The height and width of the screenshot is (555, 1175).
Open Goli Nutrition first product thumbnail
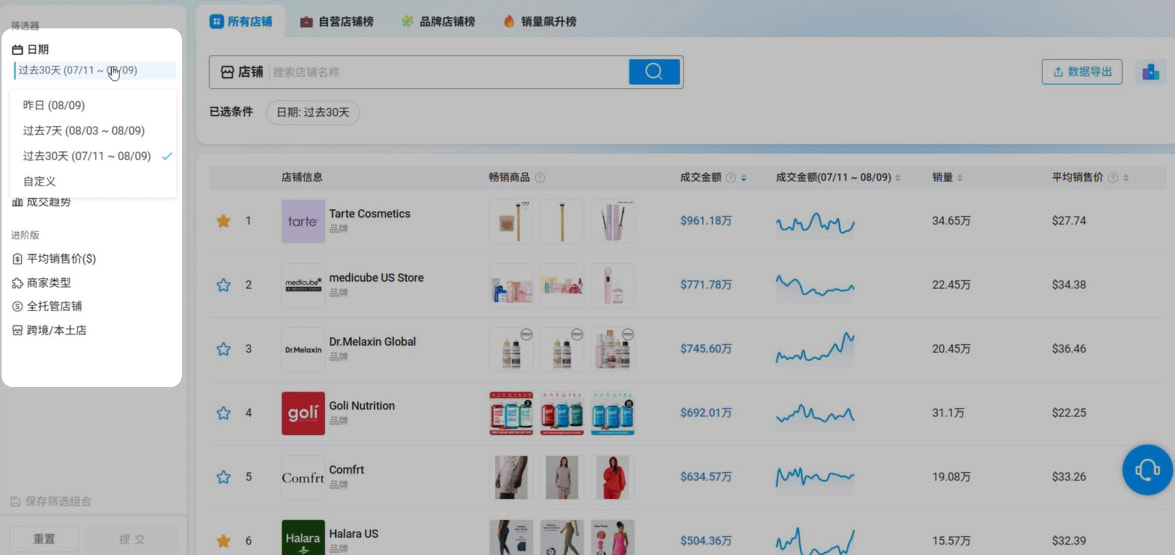(x=511, y=413)
